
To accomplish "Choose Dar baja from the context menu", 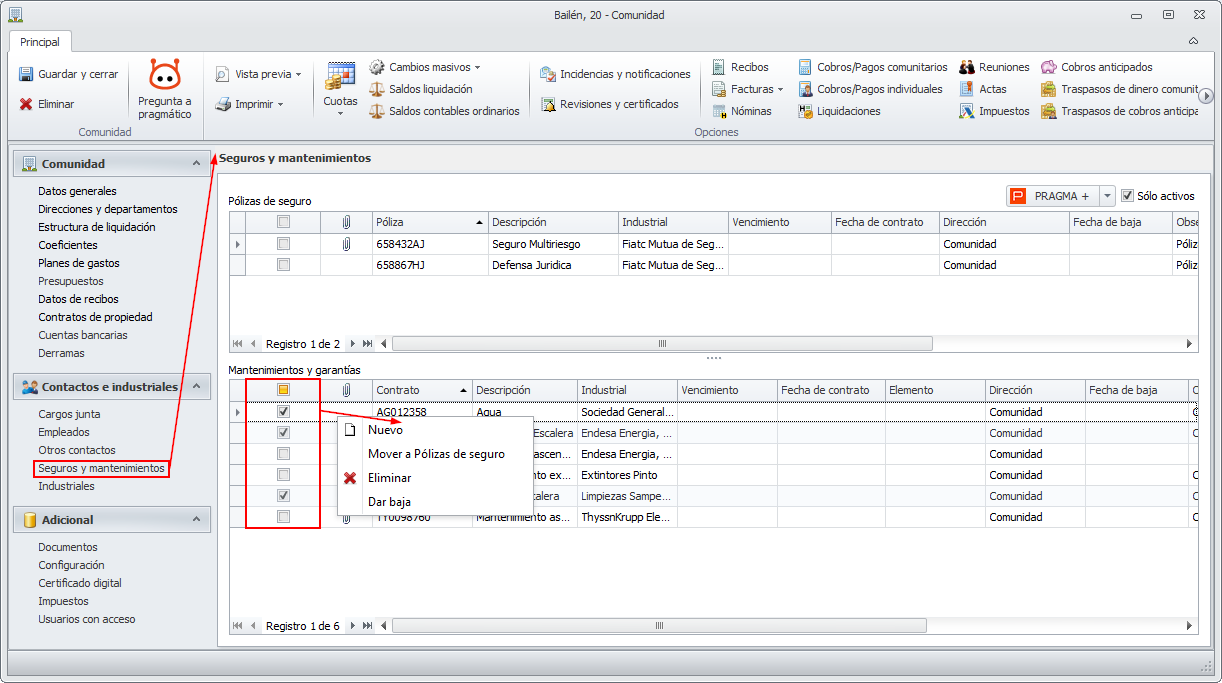I will point(435,502).
